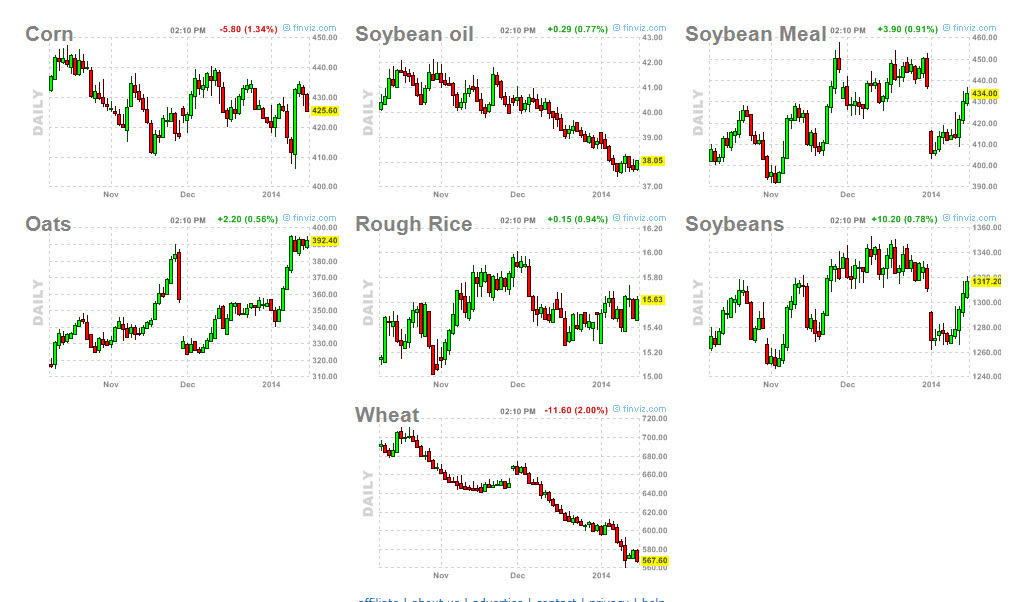The height and width of the screenshot is (602, 1028).
Task: Click the finviz logo icon above Soybean Meal chart
Action: click(x=946, y=29)
